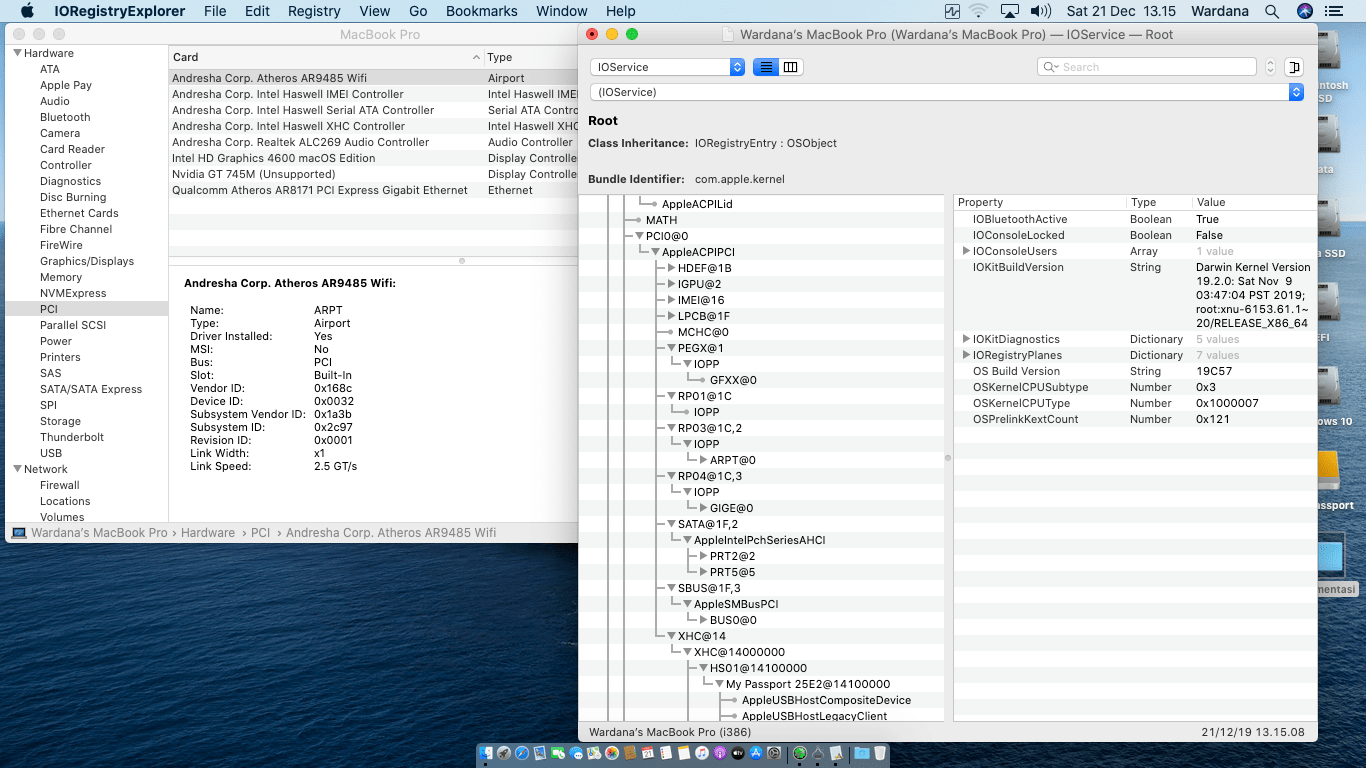Sort by the Property column header
The height and width of the screenshot is (768, 1366).
pos(1040,202)
